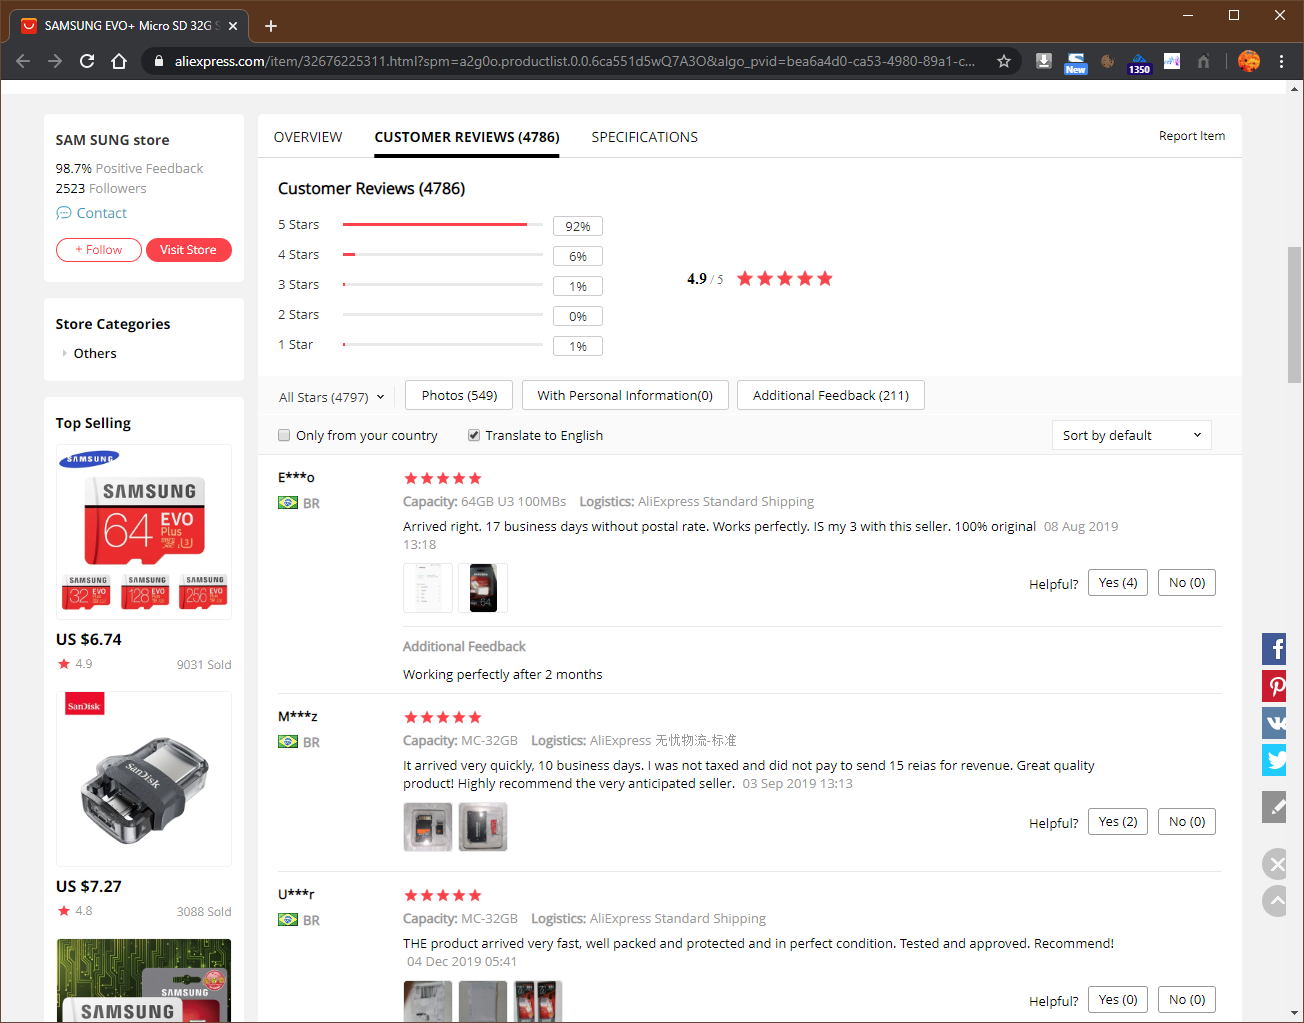Filter by With Personal Information(0)
The width and height of the screenshot is (1304, 1023).
(625, 395)
